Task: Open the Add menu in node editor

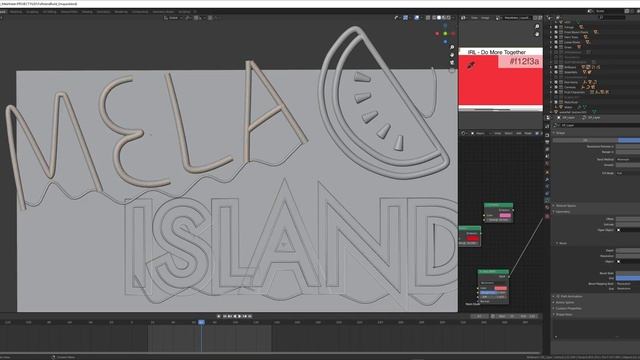Action: (519, 133)
